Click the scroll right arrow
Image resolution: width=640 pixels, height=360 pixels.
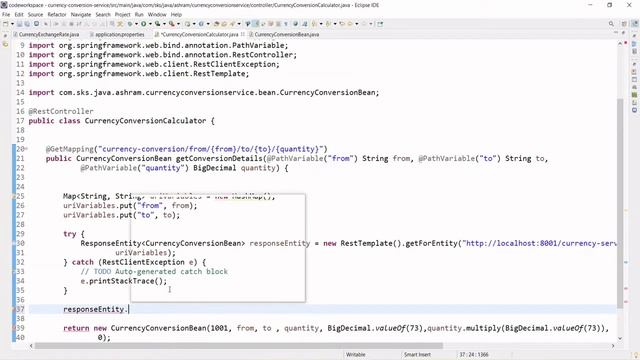[x=613, y=346]
